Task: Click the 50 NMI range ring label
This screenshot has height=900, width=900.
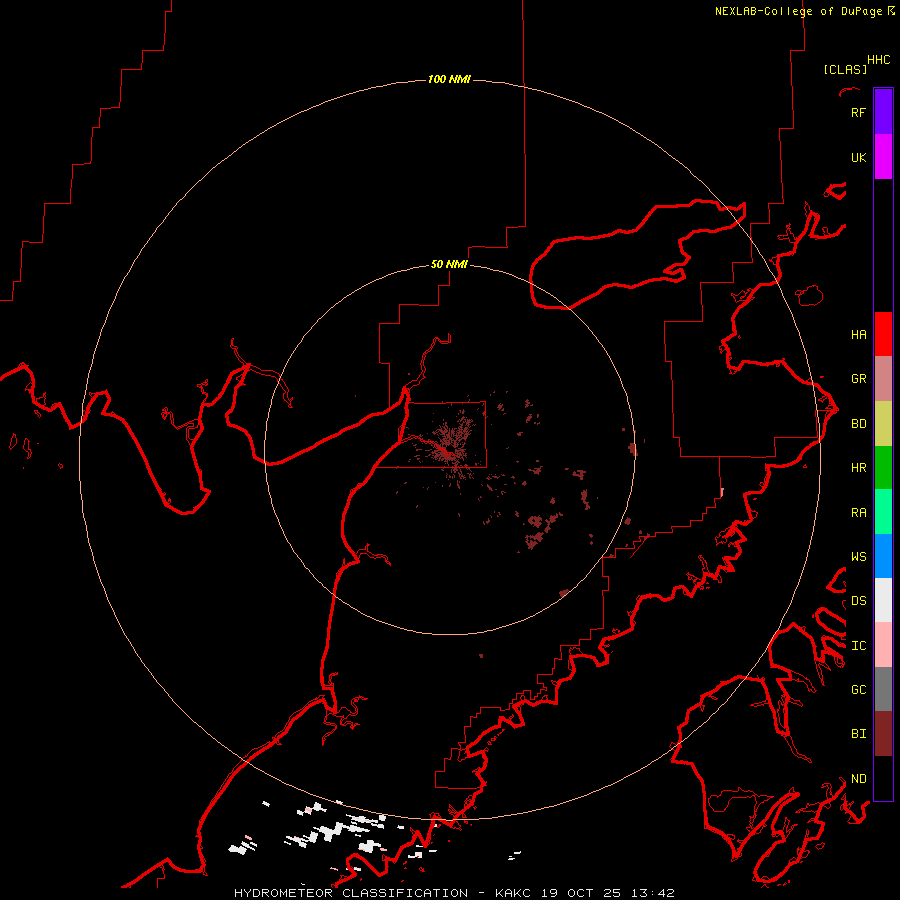Action: click(x=449, y=264)
